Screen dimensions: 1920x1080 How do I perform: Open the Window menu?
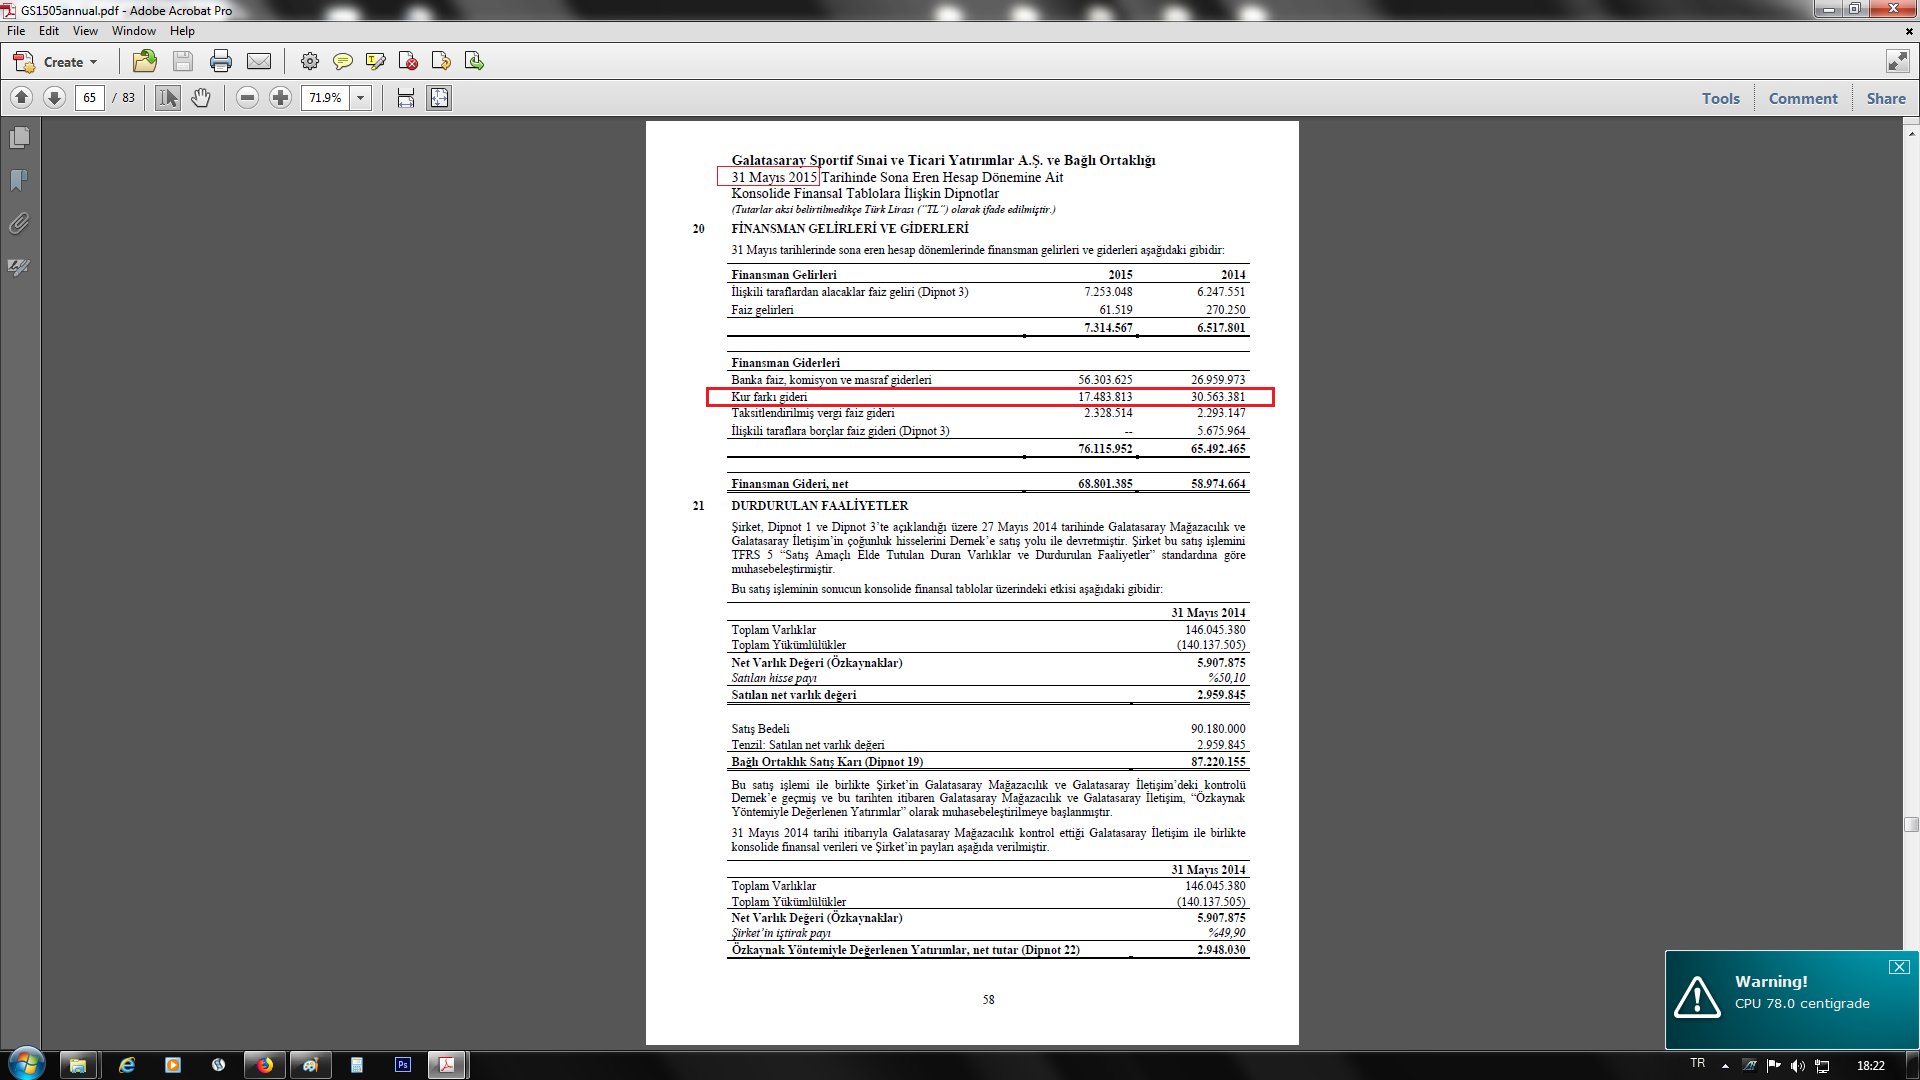point(133,31)
